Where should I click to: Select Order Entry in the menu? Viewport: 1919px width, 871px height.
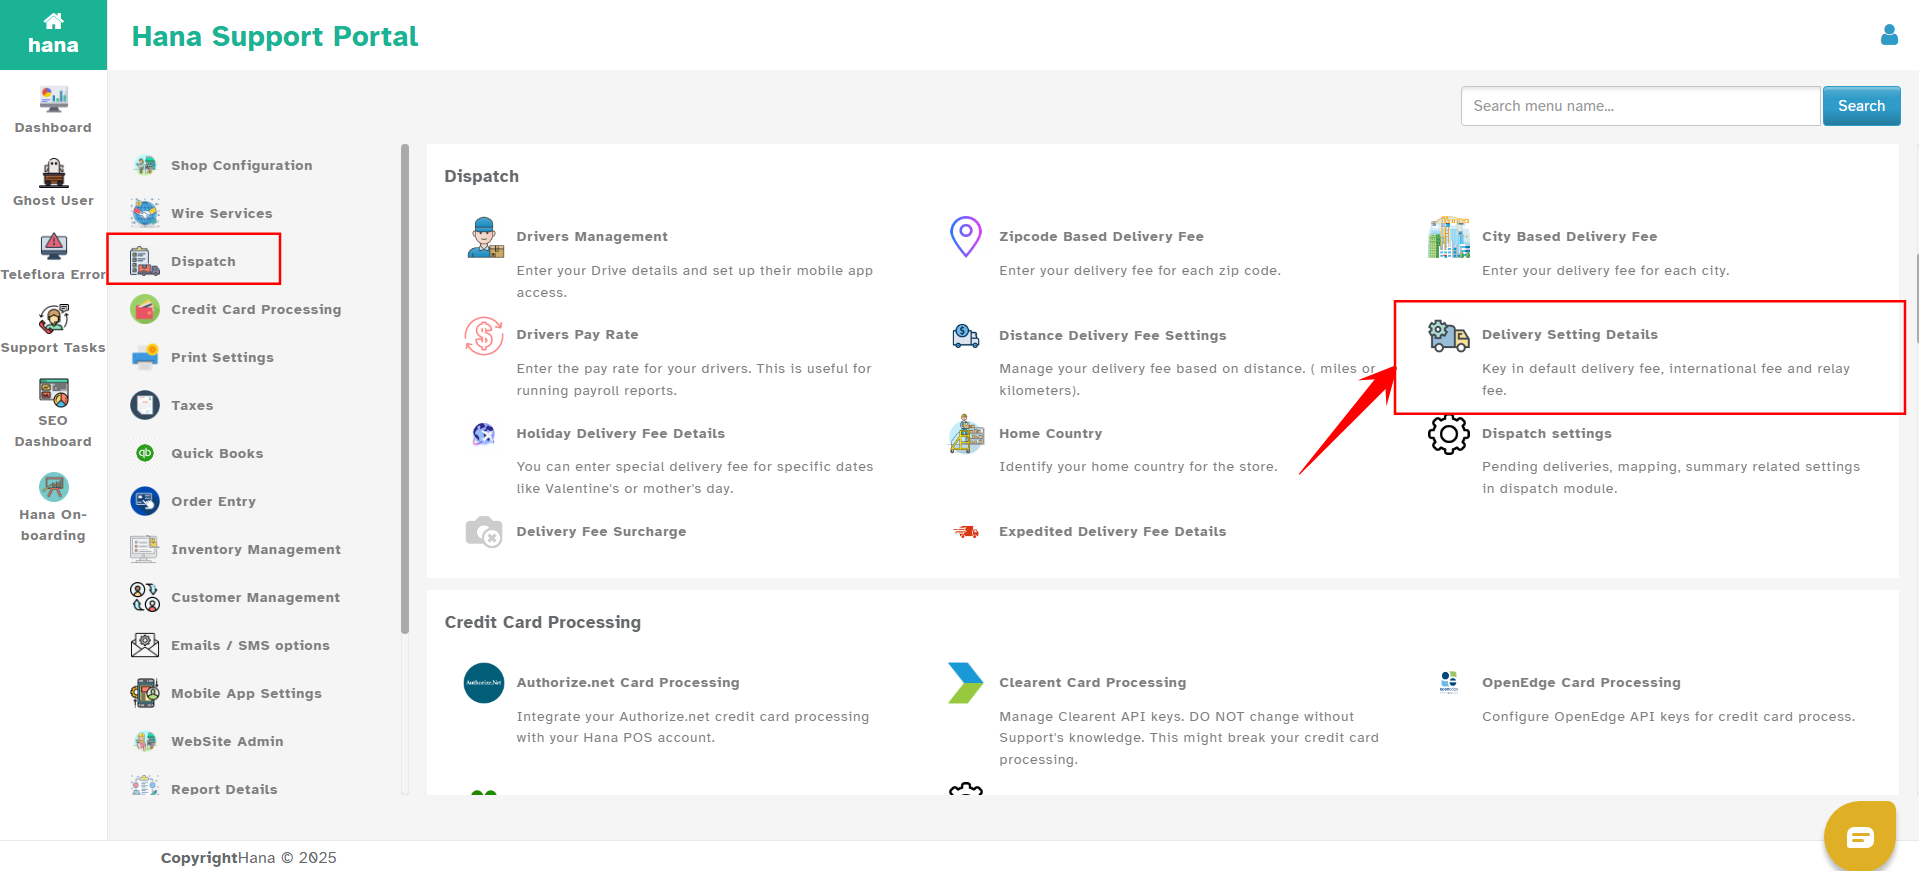[x=213, y=502]
